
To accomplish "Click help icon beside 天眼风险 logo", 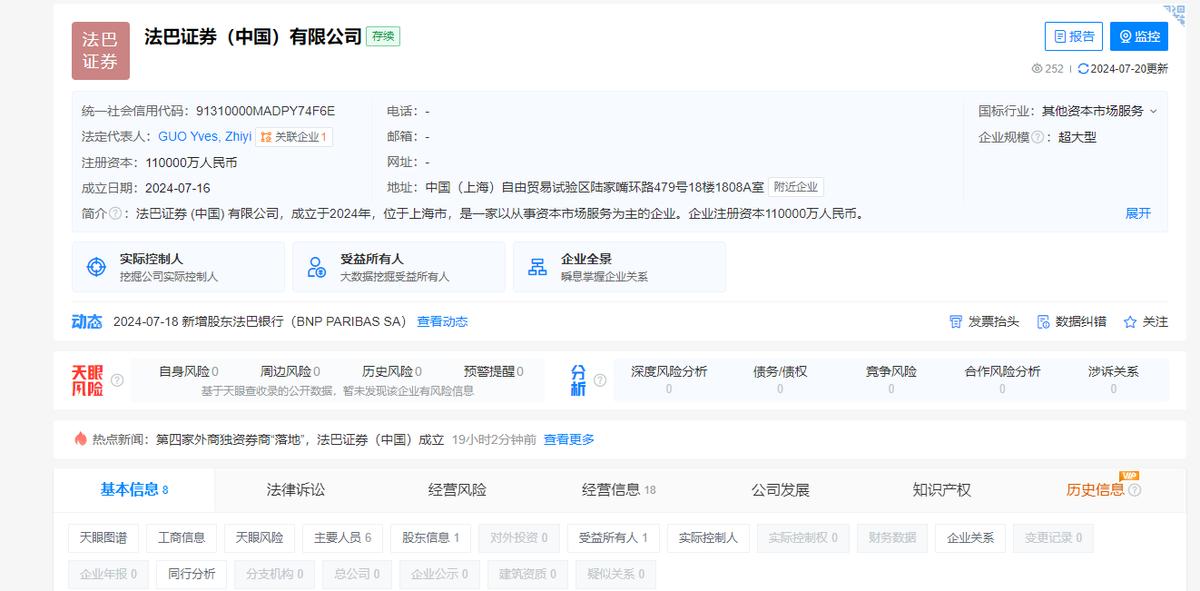I will click(x=117, y=380).
